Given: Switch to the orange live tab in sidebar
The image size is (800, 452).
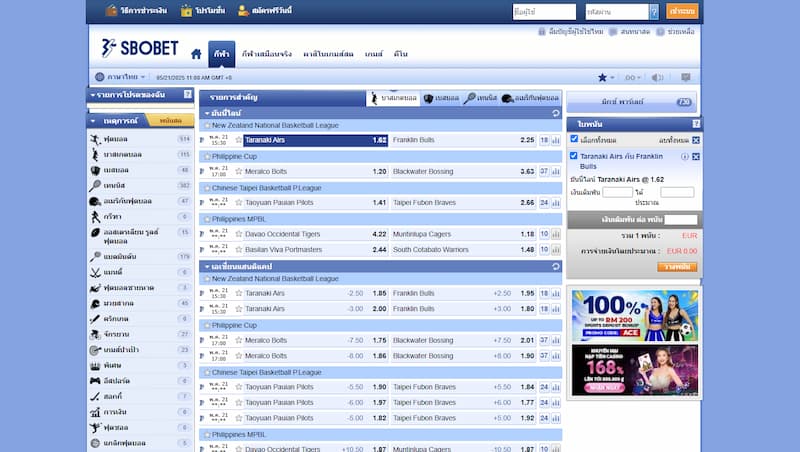Looking at the screenshot, I should coord(170,121).
